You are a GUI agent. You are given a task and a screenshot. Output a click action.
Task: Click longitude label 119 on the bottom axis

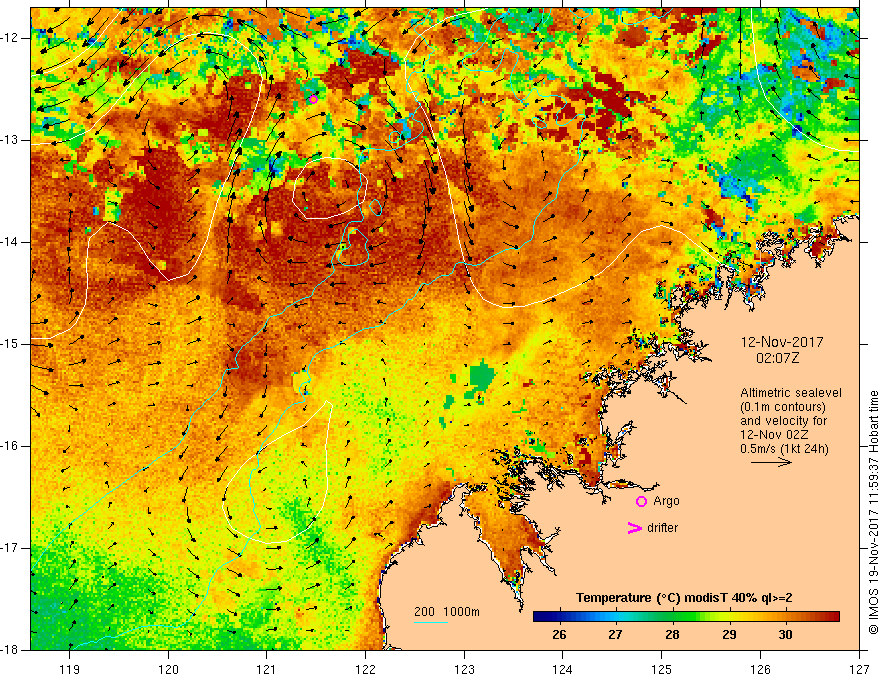tap(70, 669)
